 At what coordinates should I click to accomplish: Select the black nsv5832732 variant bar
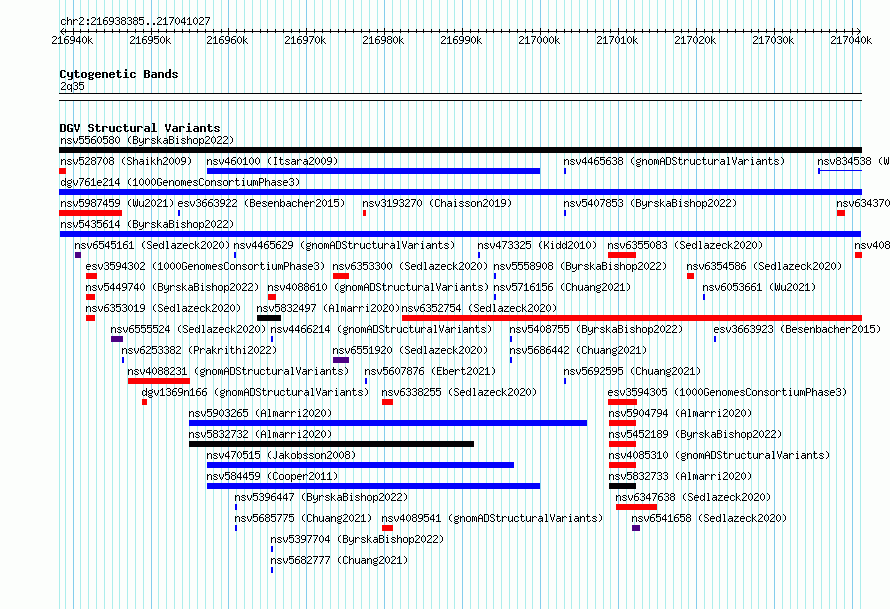click(331, 444)
